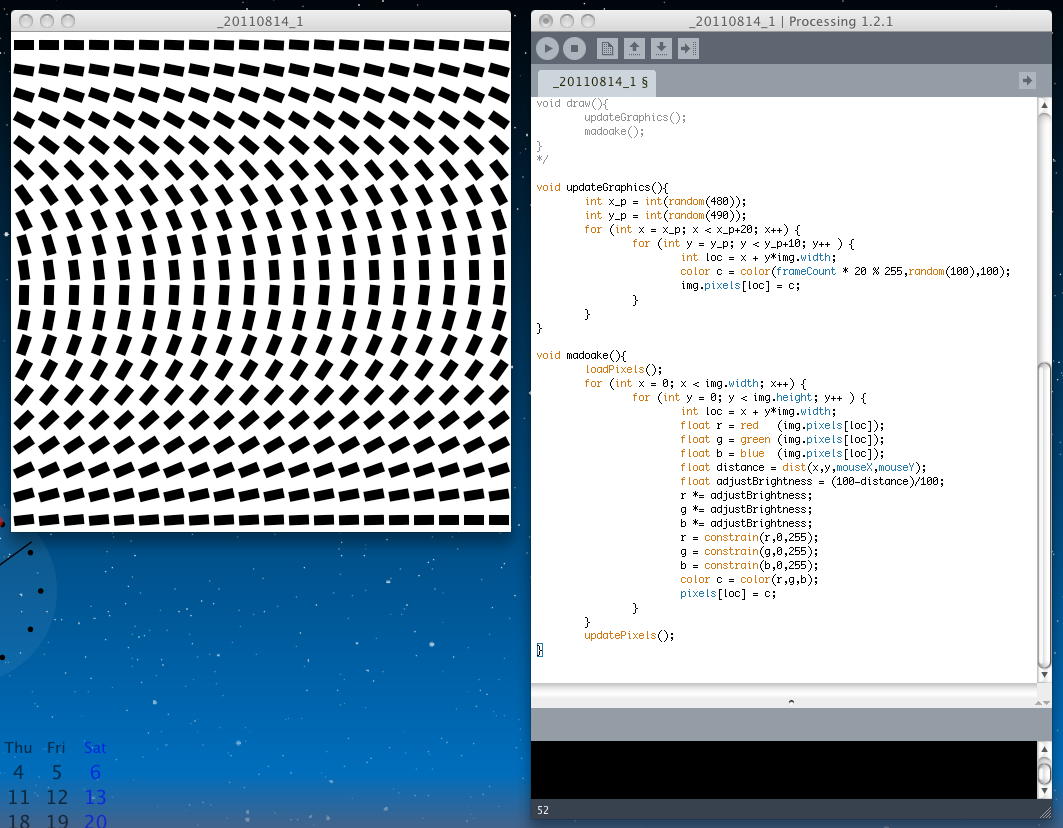Close the Processing editor window
This screenshot has height=828, width=1063.
pyautogui.click(x=546, y=21)
